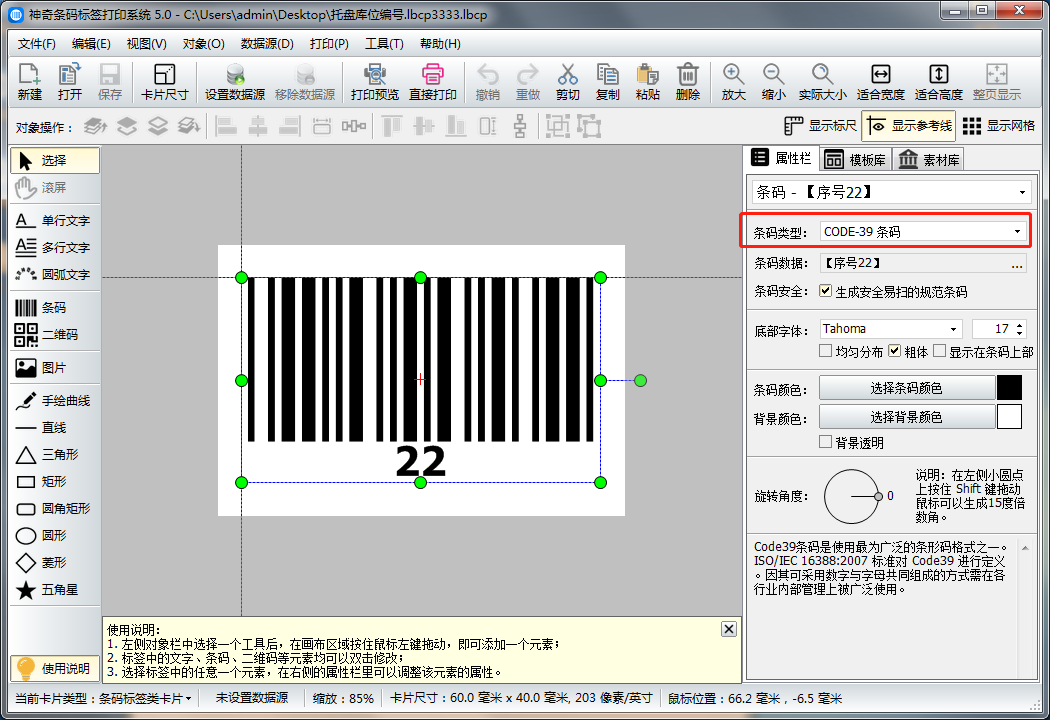This screenshot has height=720, width=1050.
Task: Check 显示在条码上部 checkbox
Action: 940,351
